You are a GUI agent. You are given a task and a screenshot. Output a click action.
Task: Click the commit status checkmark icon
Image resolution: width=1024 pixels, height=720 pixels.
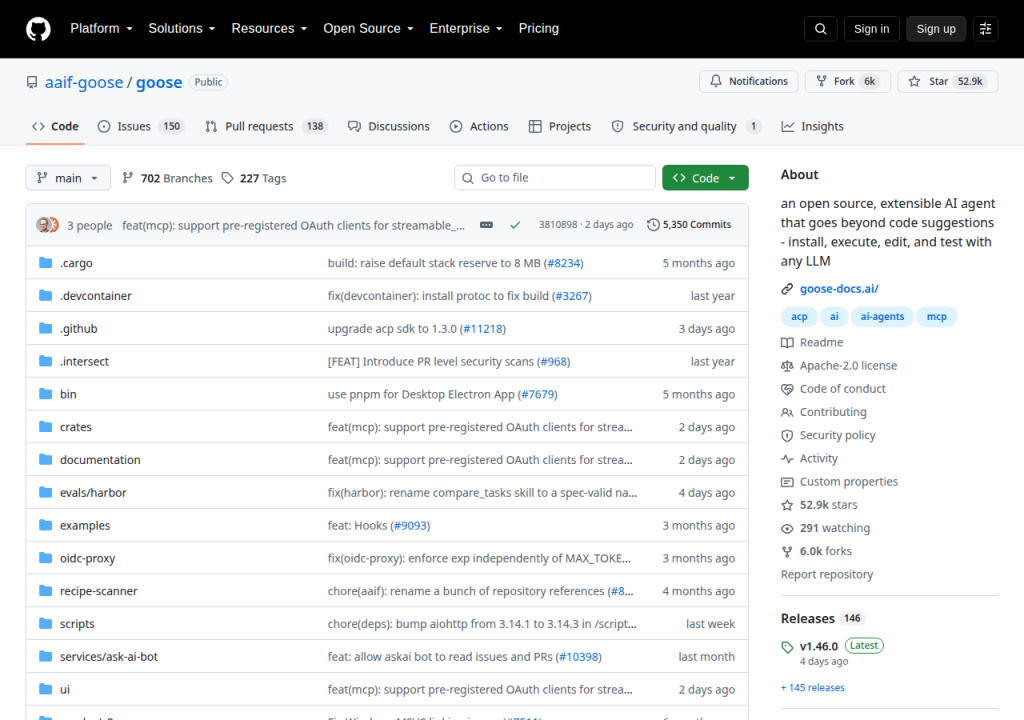point(515,225)
